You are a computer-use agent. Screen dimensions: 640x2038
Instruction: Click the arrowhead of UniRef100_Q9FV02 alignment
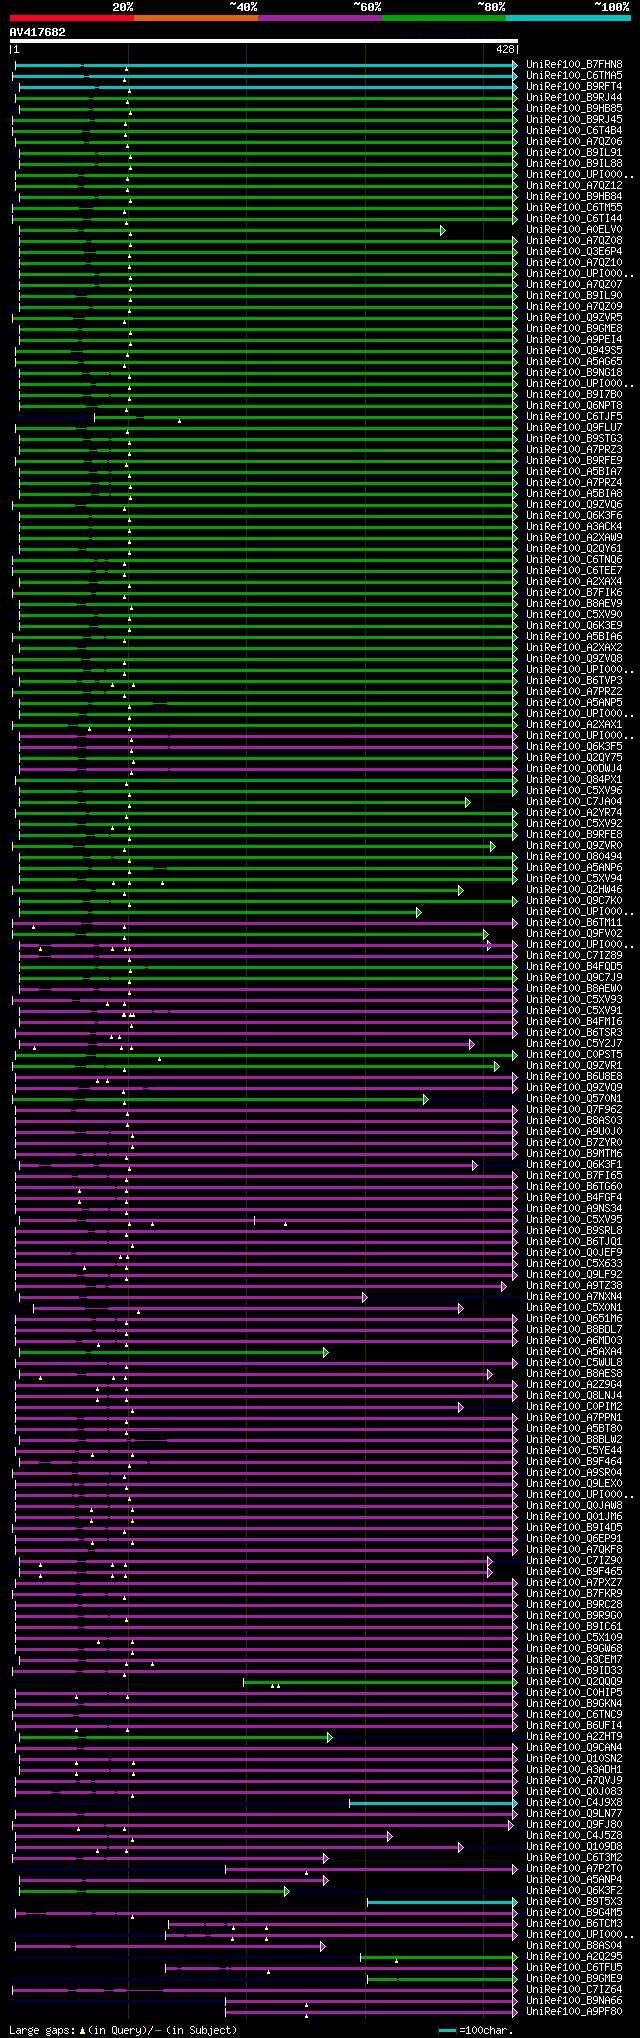[485, 934]
